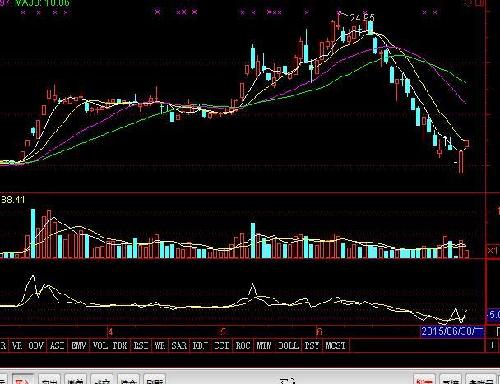
Task: Show the BOLL indicator
Action: 288,345
